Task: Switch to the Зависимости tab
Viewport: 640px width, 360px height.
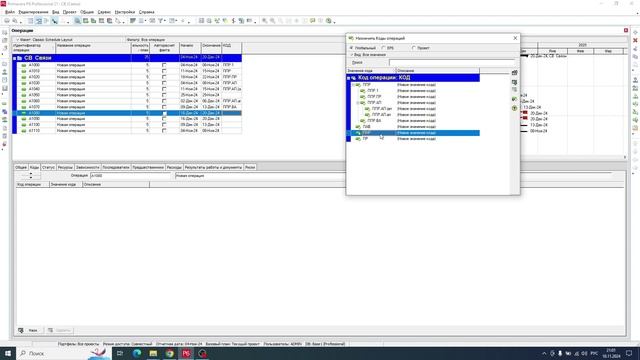Action: coord(87,167)
